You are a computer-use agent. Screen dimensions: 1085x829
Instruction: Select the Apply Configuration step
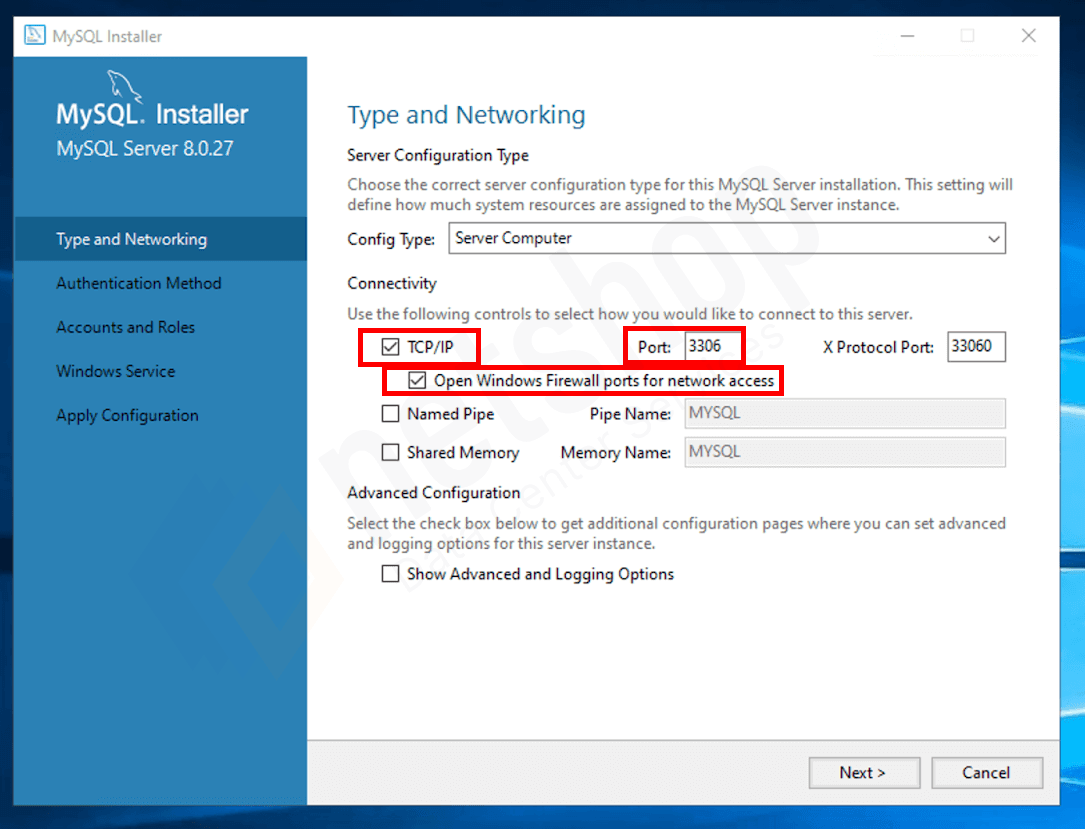127,415
